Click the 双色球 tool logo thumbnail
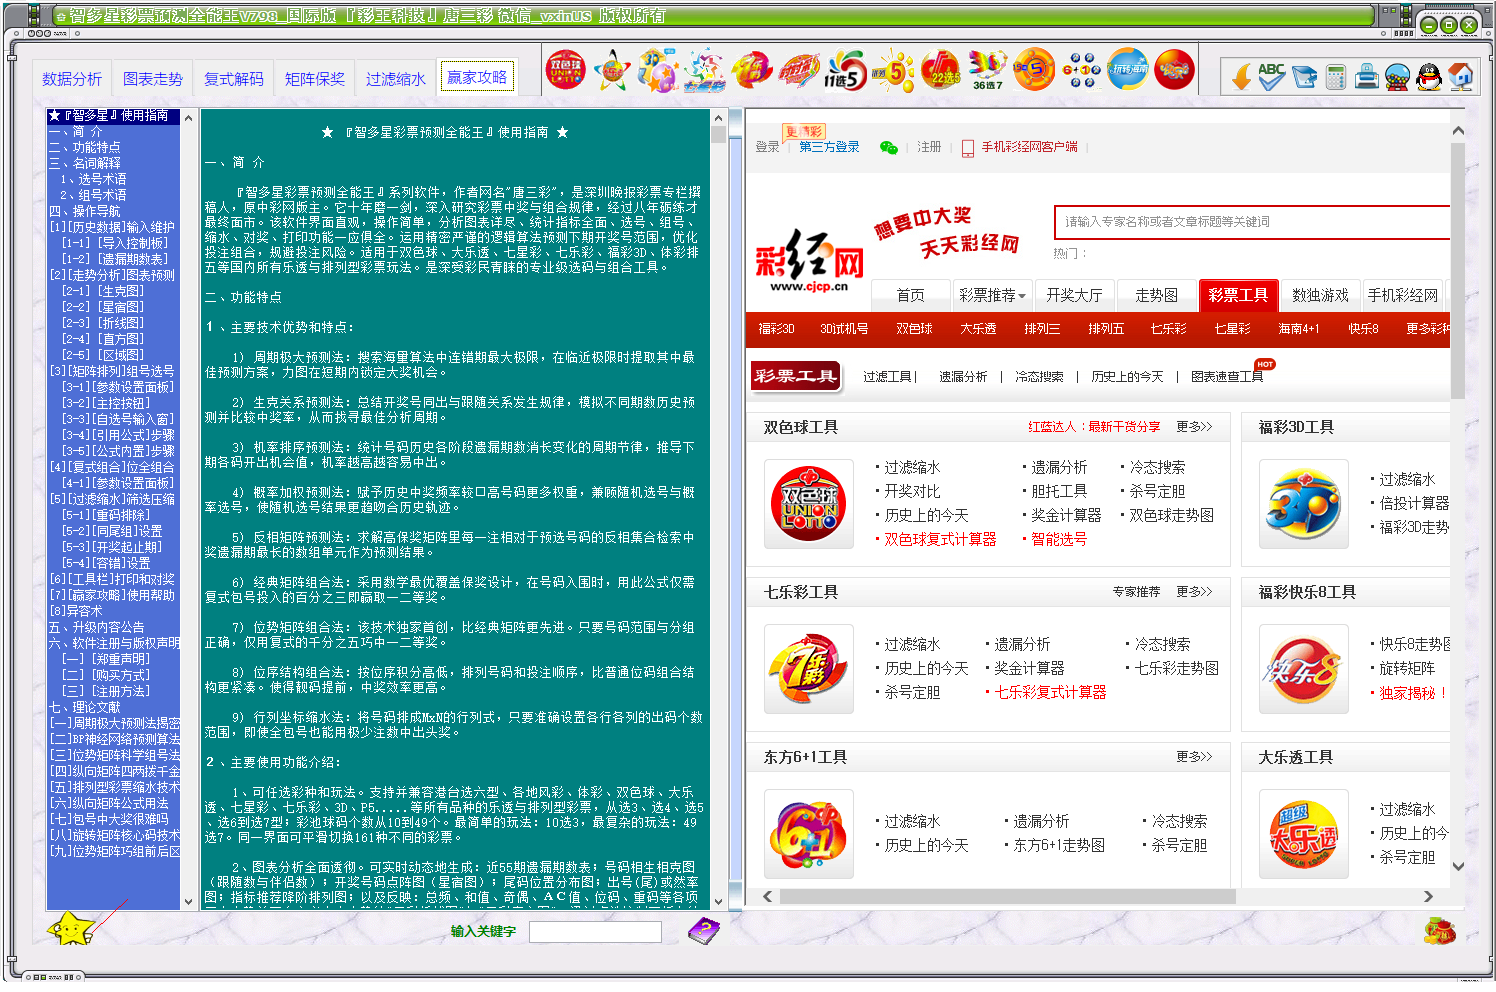 [809, 504]
